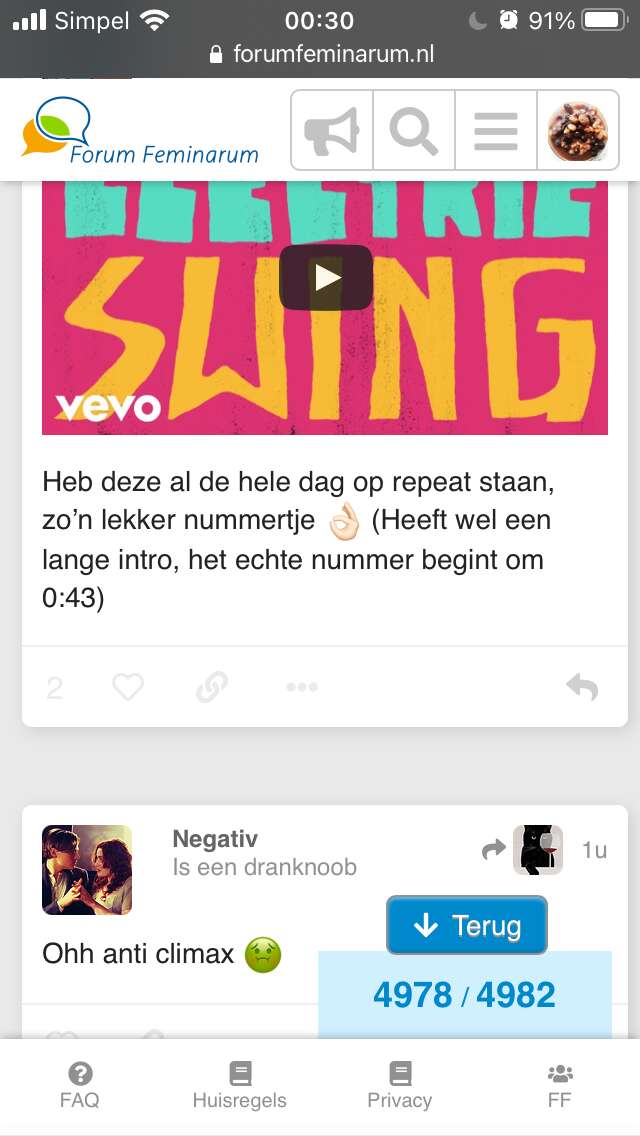
Task: Open the hamburger menu
Action: point(496,130)
